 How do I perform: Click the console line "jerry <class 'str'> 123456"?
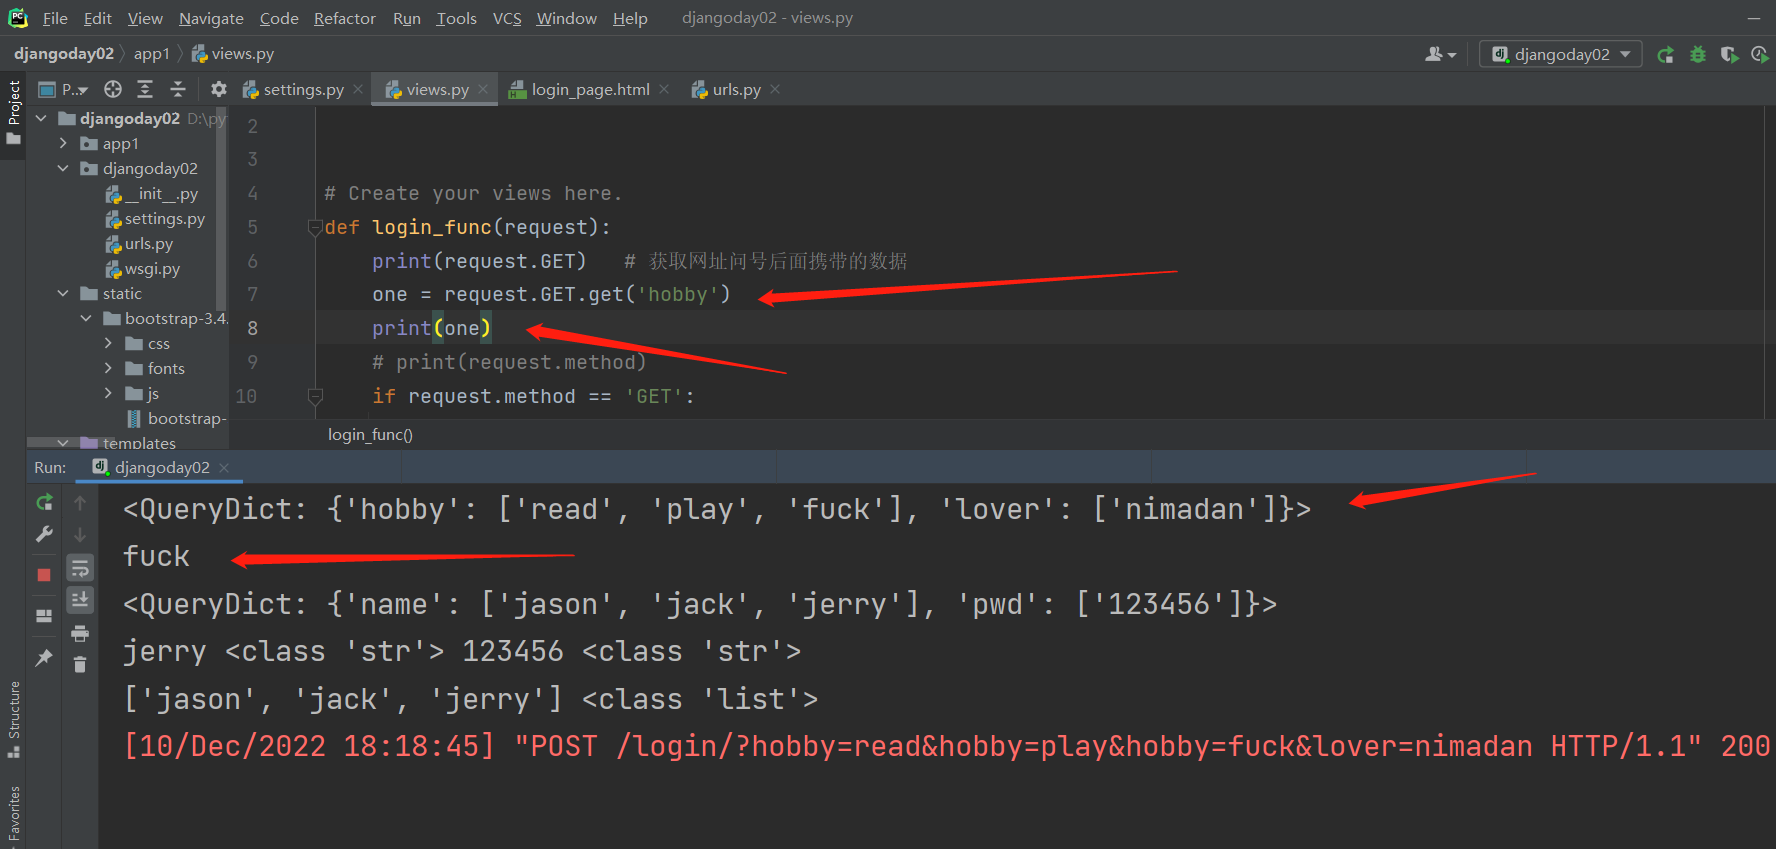point(462,651)
